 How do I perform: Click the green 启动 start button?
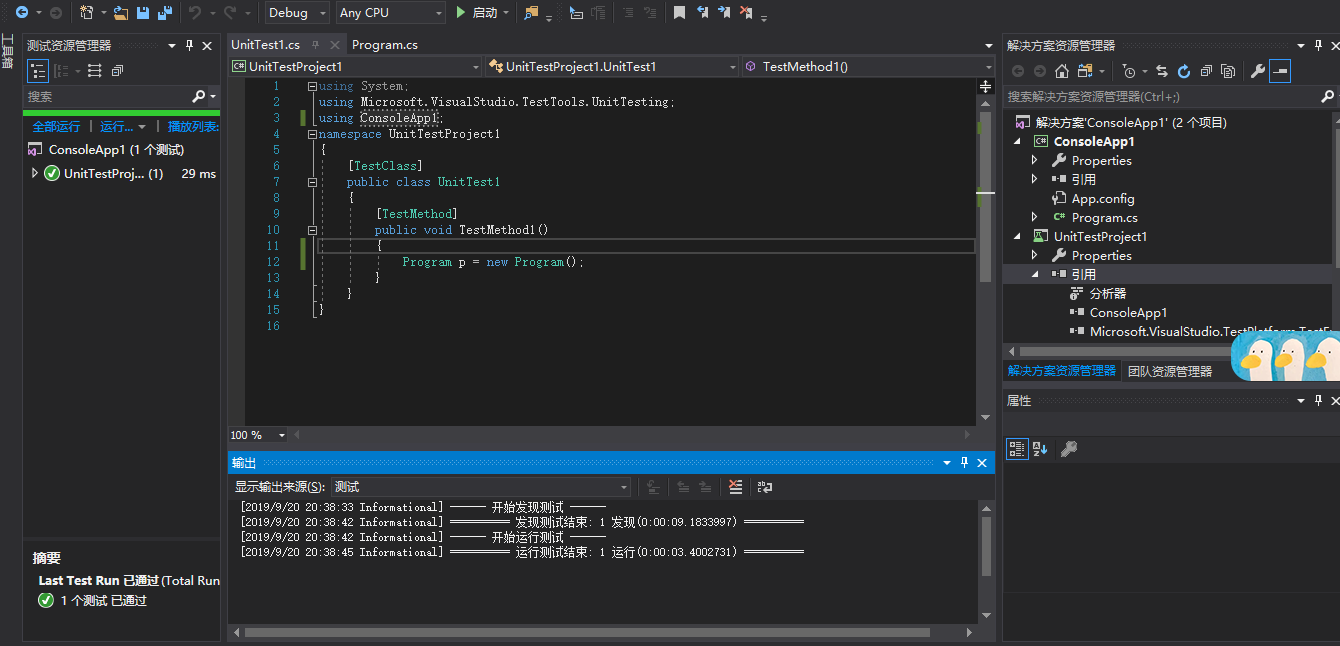point(476,13)
